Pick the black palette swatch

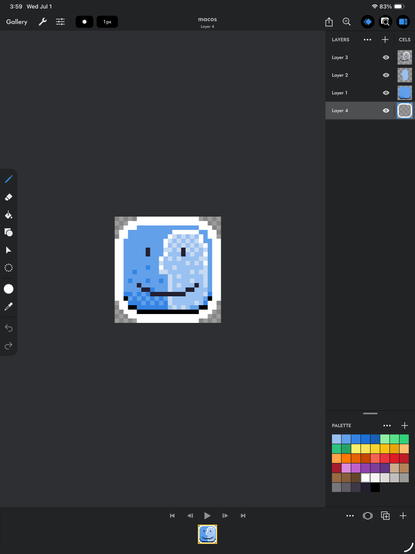coord(375,488)
